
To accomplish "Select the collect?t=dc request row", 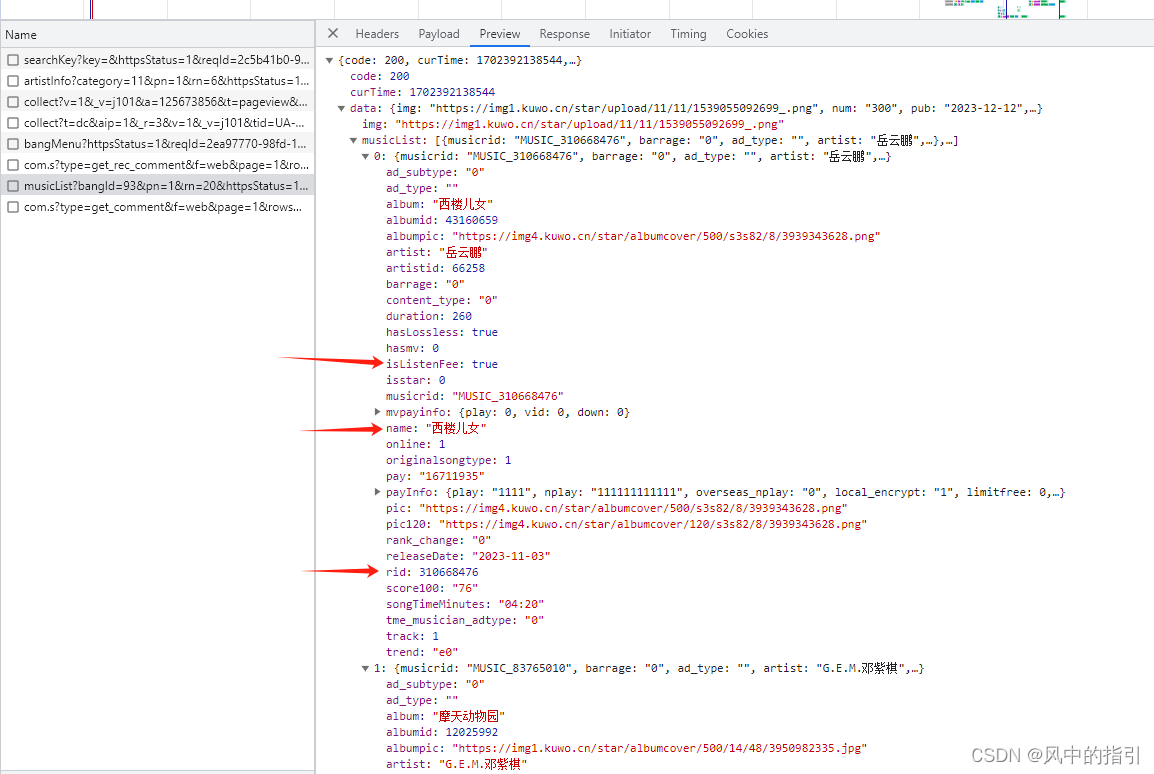I will pyautogui.click(x=157, y=123).
